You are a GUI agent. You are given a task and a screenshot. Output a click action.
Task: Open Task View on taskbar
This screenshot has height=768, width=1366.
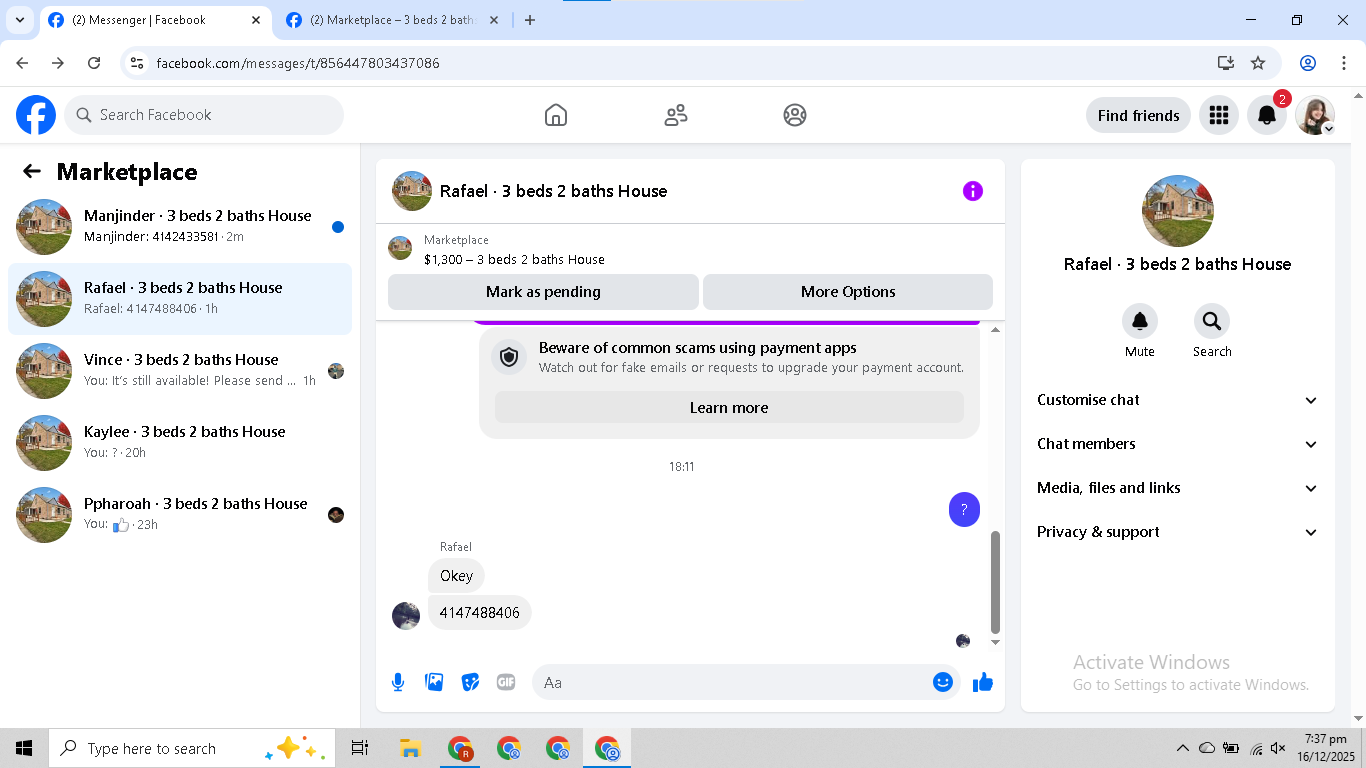pos(360,748)
